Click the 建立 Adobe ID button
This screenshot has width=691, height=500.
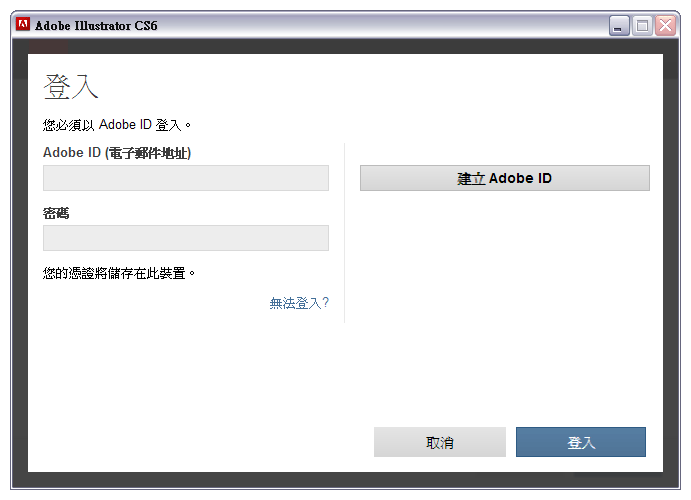(505, 178)
